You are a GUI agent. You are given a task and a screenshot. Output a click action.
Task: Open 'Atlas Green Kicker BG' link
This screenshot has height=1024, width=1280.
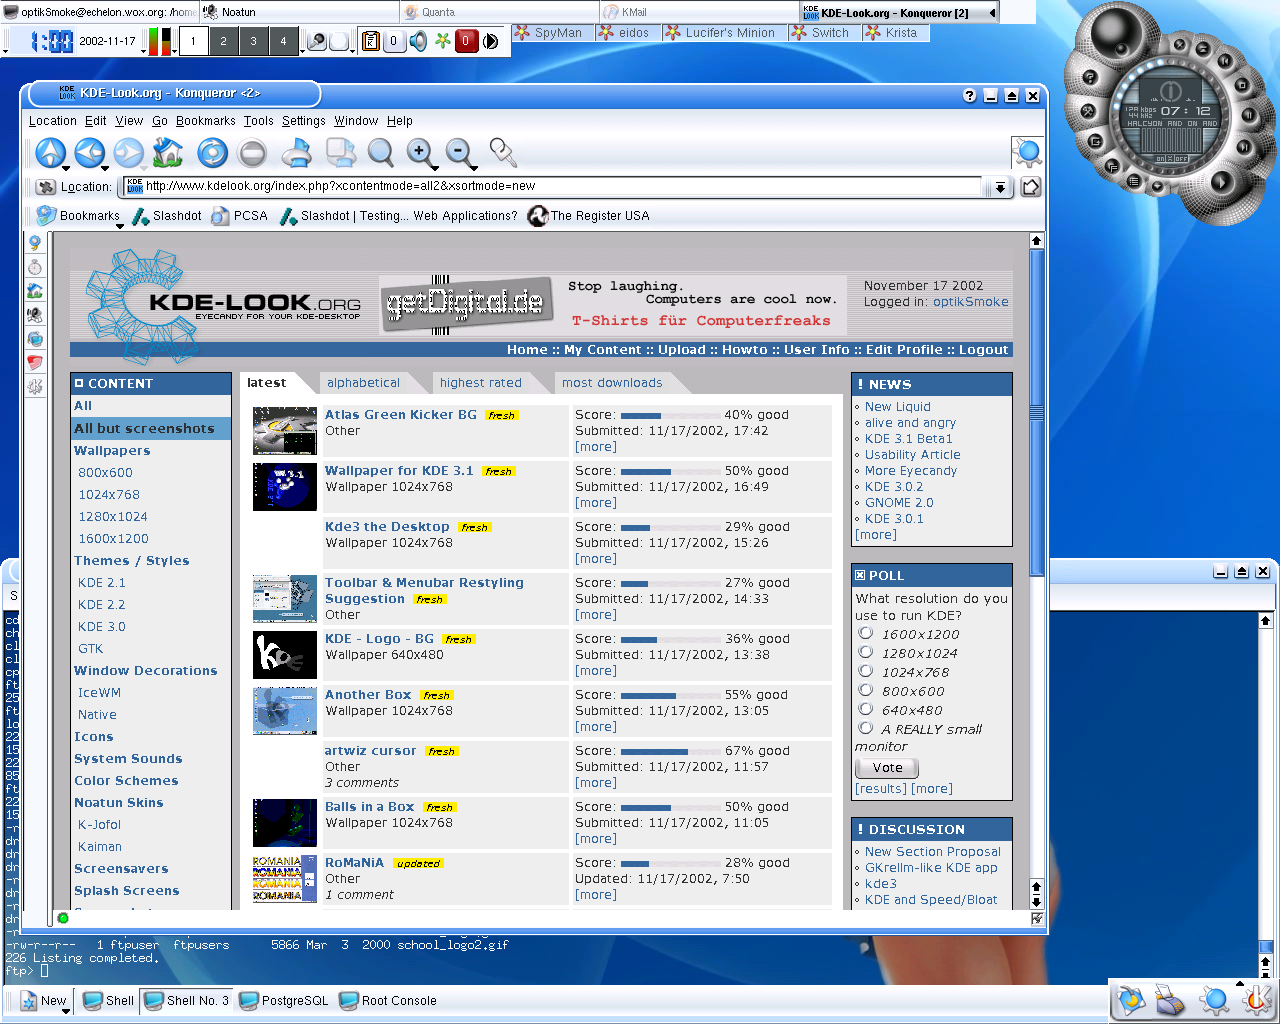[x=401, y=414]
